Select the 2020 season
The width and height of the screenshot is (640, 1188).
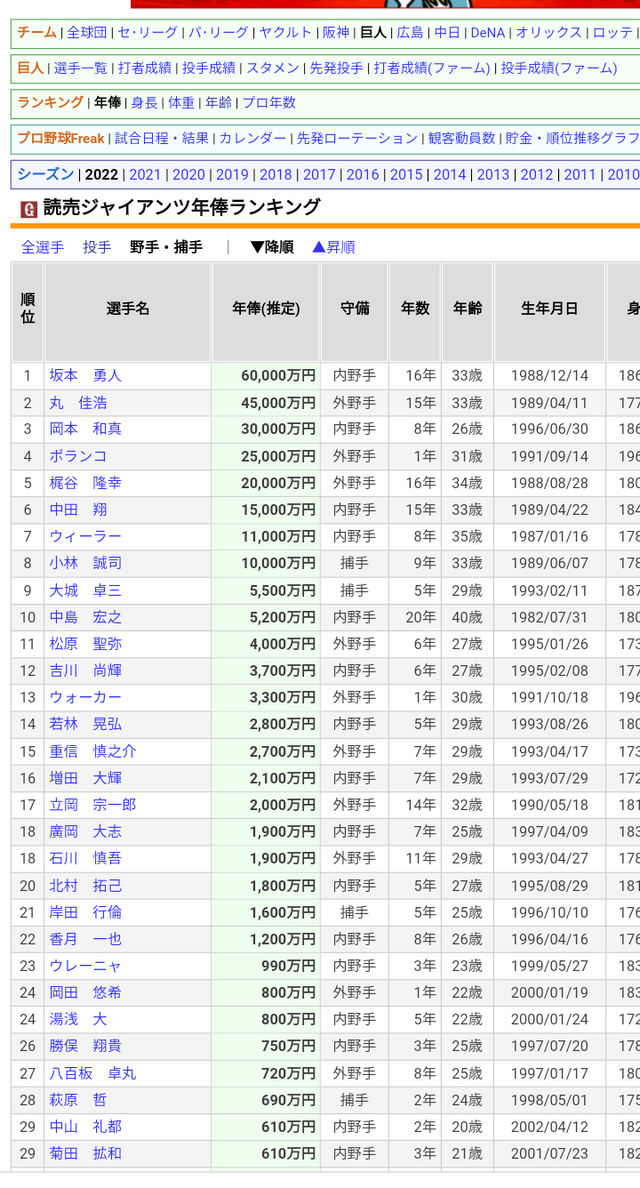point(189,175)
